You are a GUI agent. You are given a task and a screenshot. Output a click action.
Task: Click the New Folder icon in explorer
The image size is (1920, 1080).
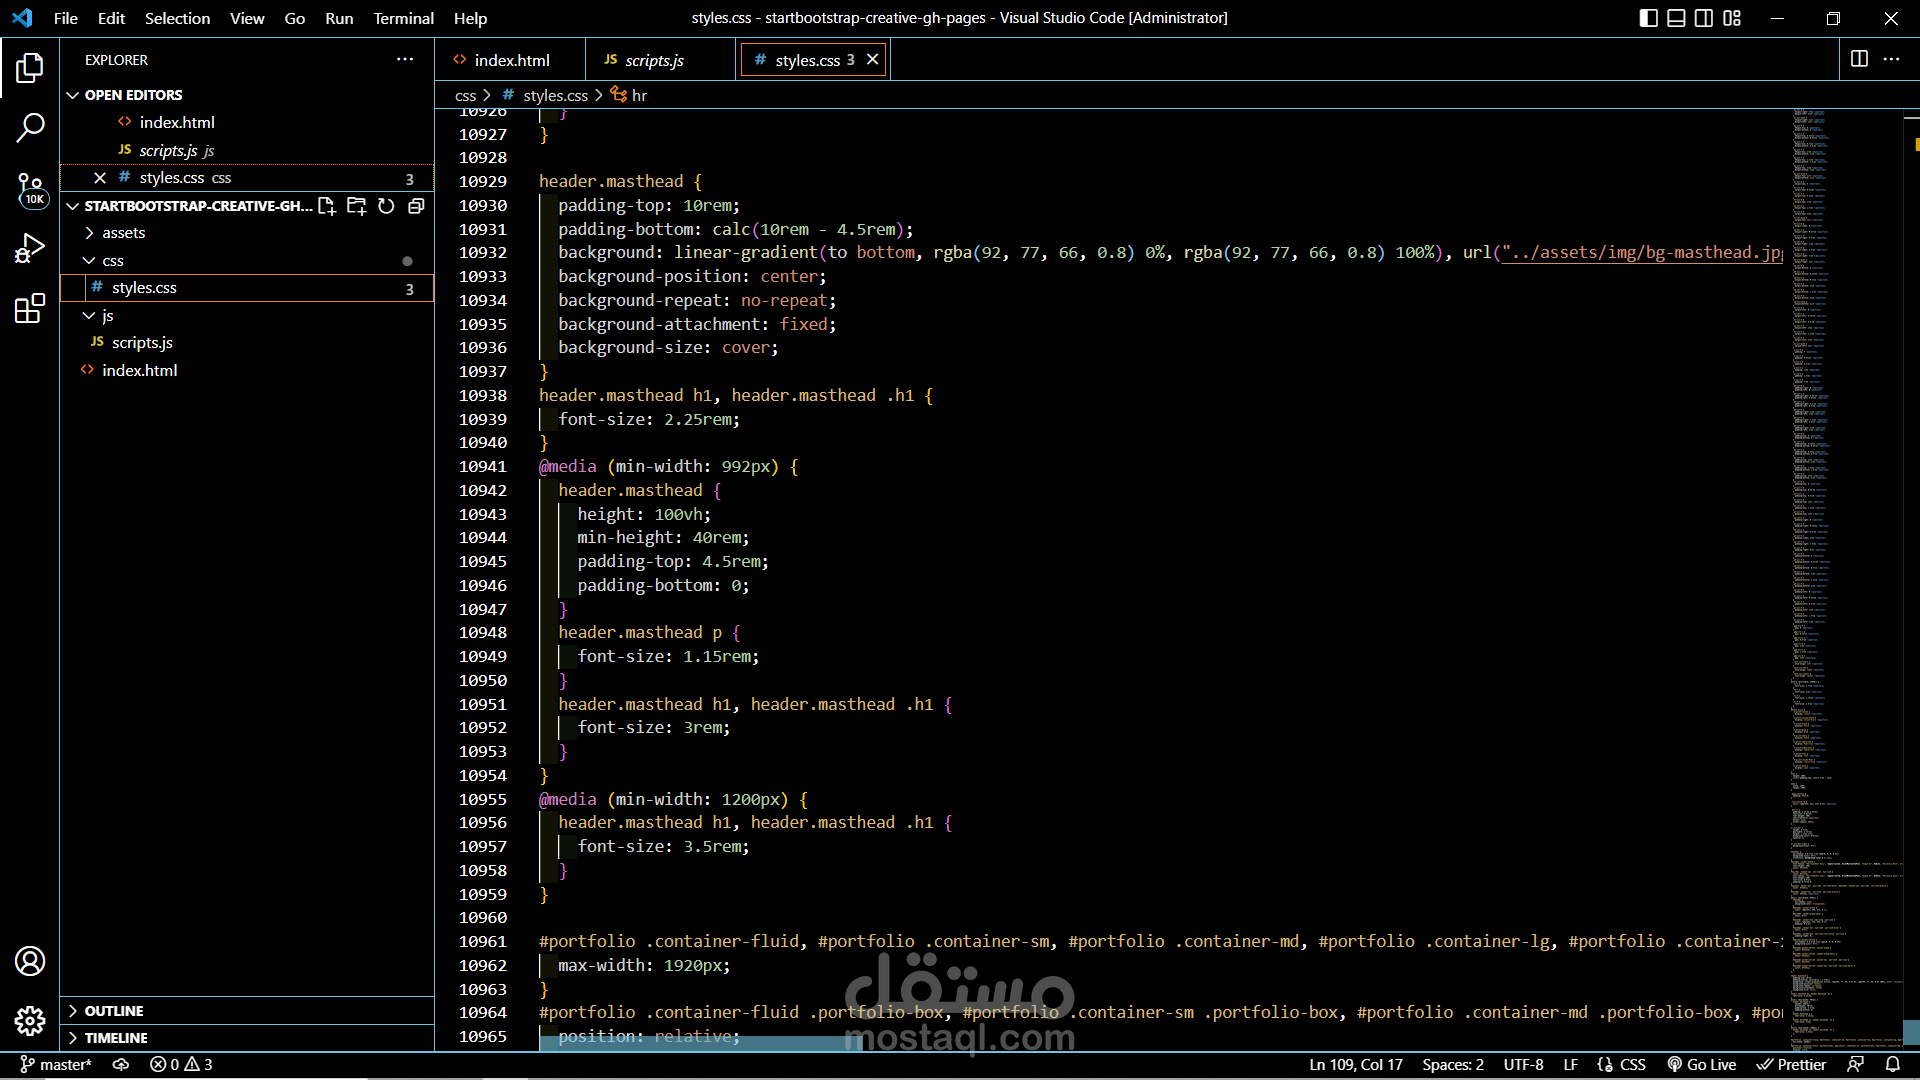coord(356,206)
